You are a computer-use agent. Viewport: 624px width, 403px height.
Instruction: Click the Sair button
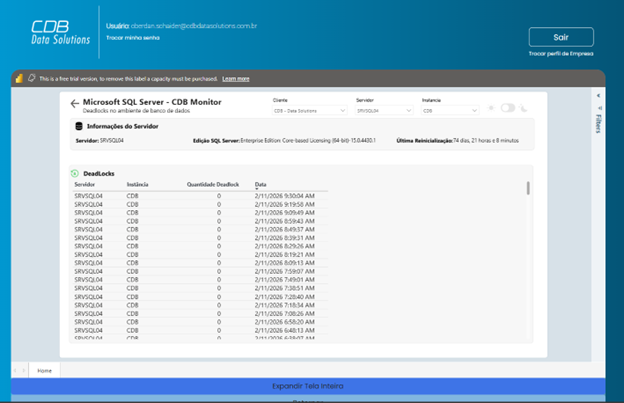[560, 36]
